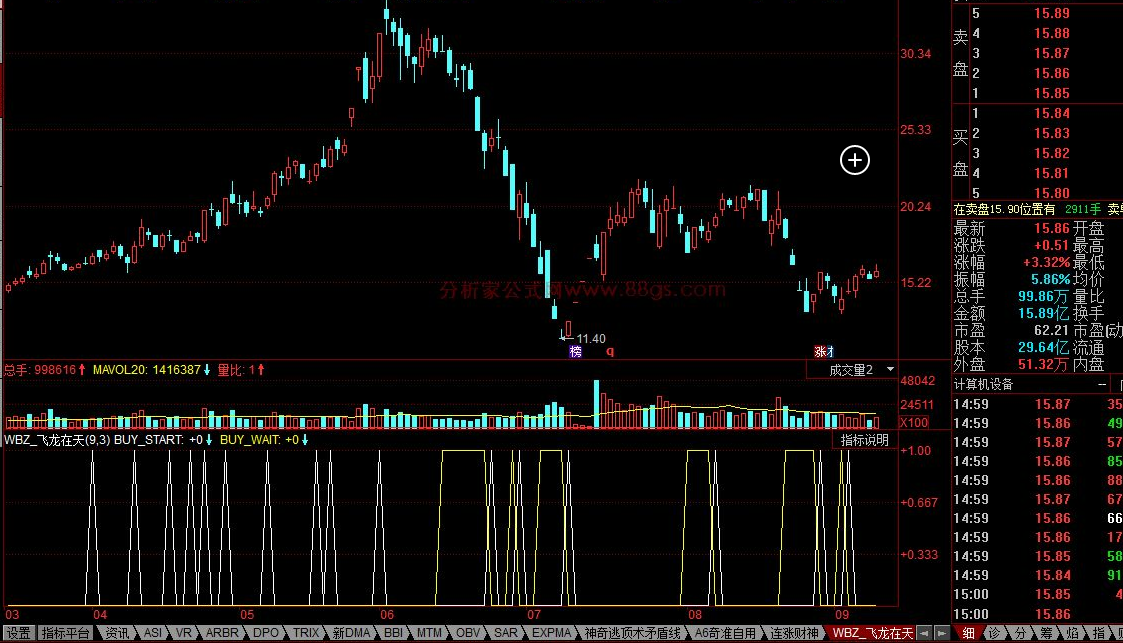Click sell level 4 price 15.88
Screen dimensions: 1123x643
coord(1051,33)
